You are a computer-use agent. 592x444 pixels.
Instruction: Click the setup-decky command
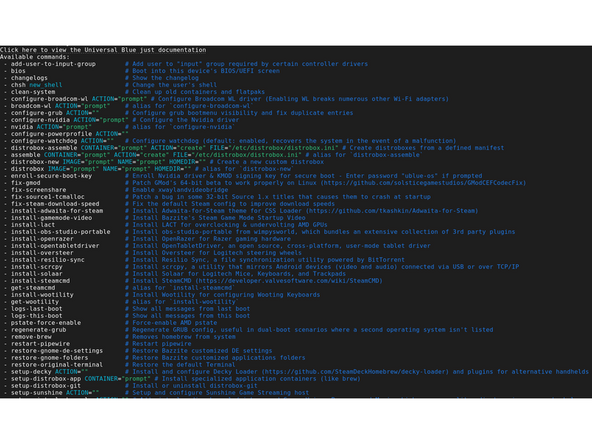coord(31,371)
